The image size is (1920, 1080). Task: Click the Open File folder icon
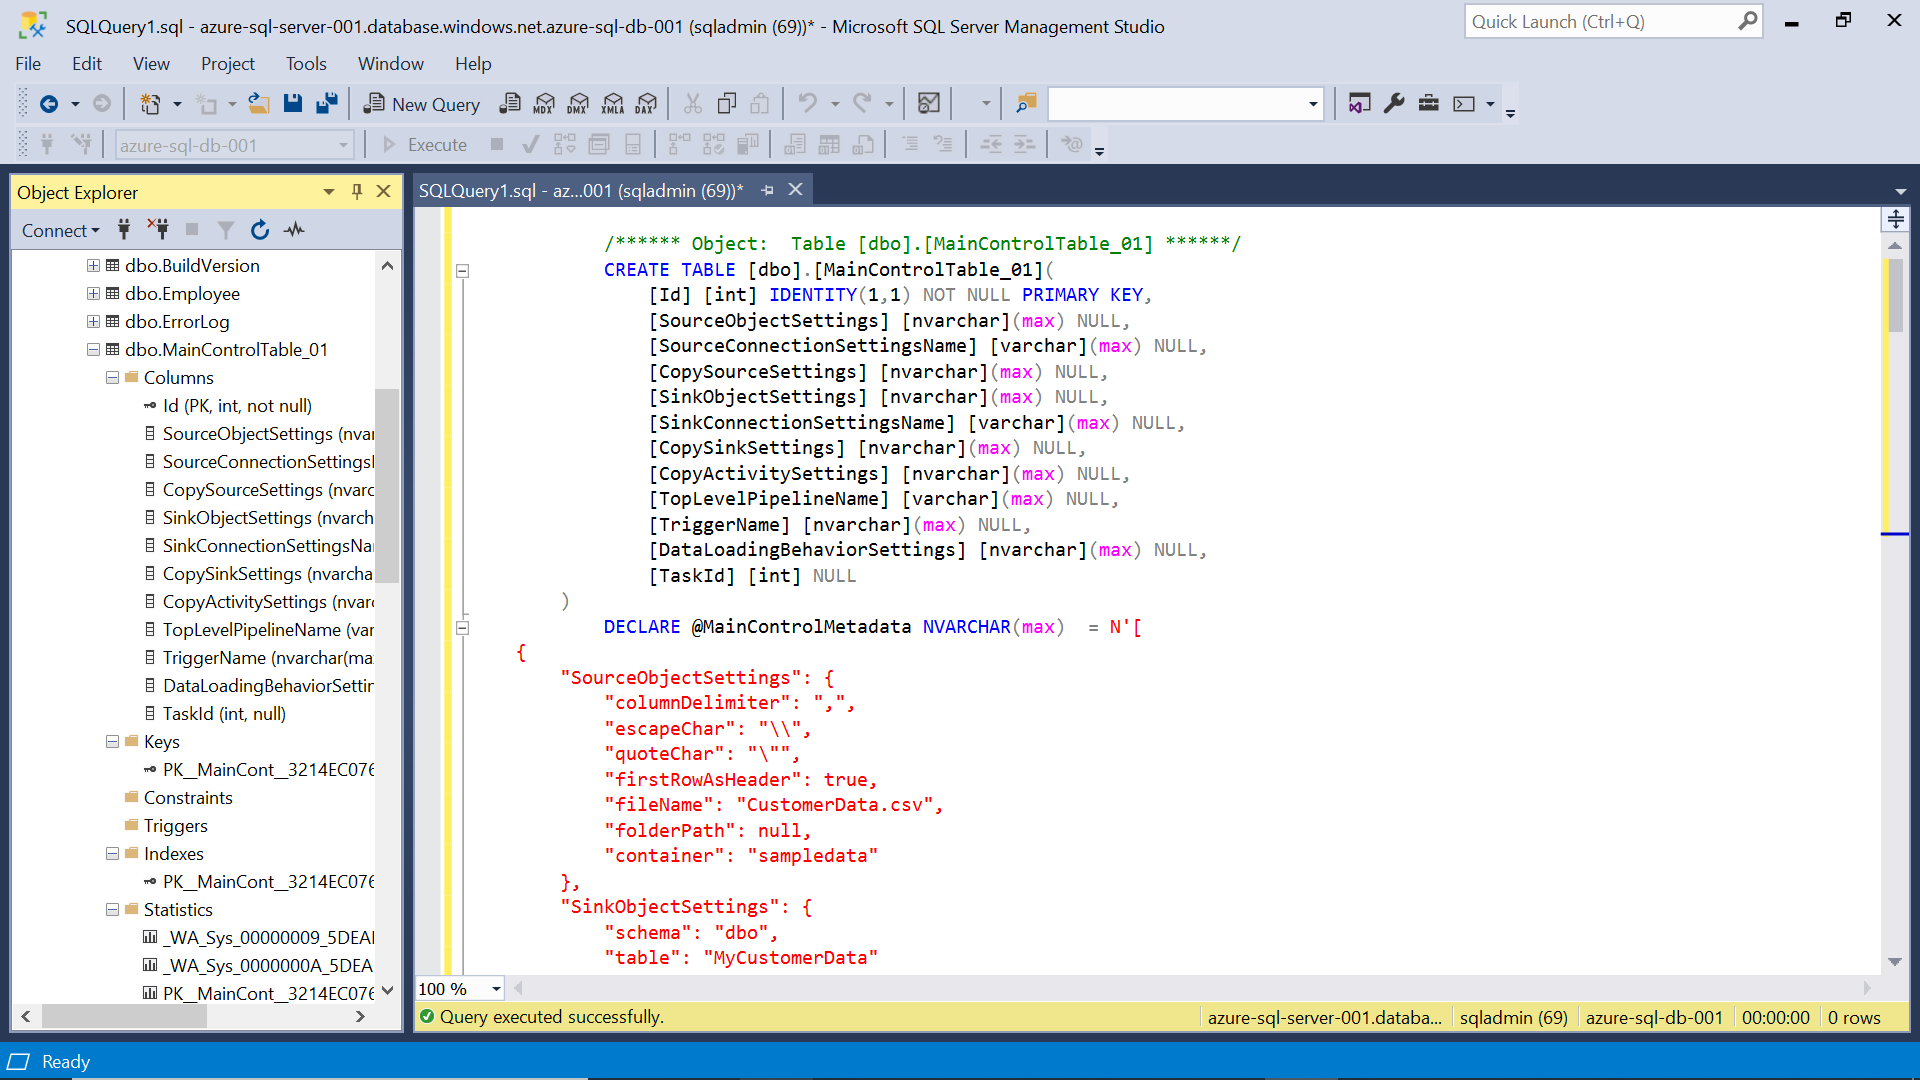click(259, 103)
